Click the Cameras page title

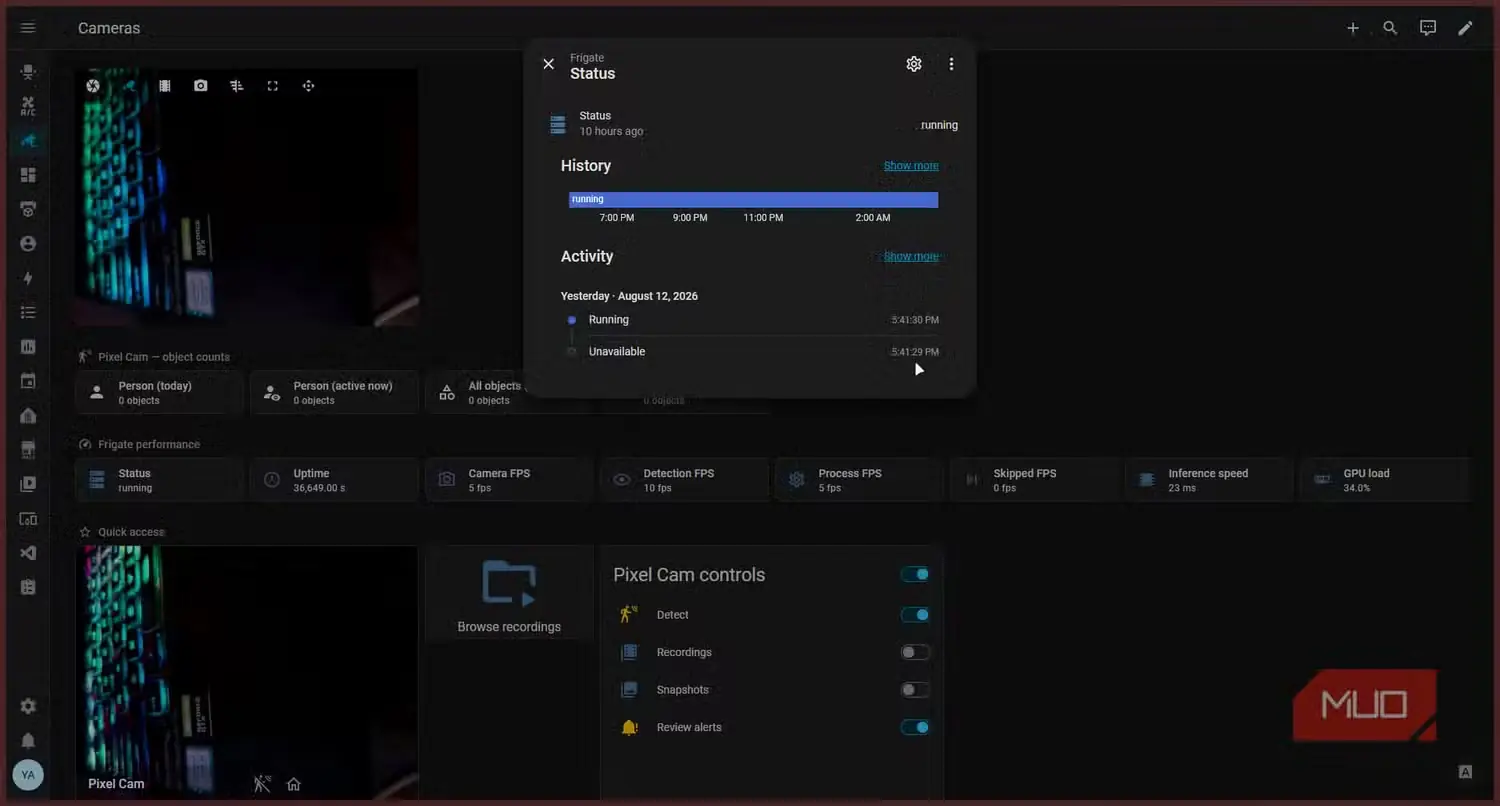point(109,28)
